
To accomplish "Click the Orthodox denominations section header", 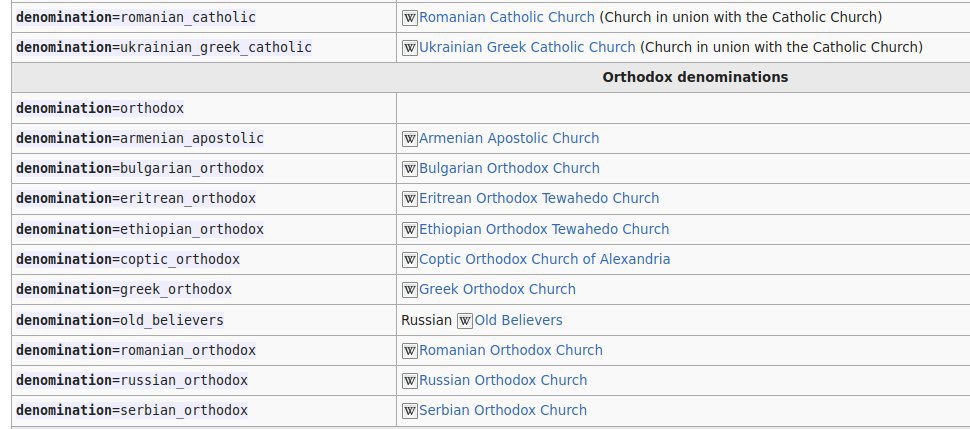I will 695,77.
